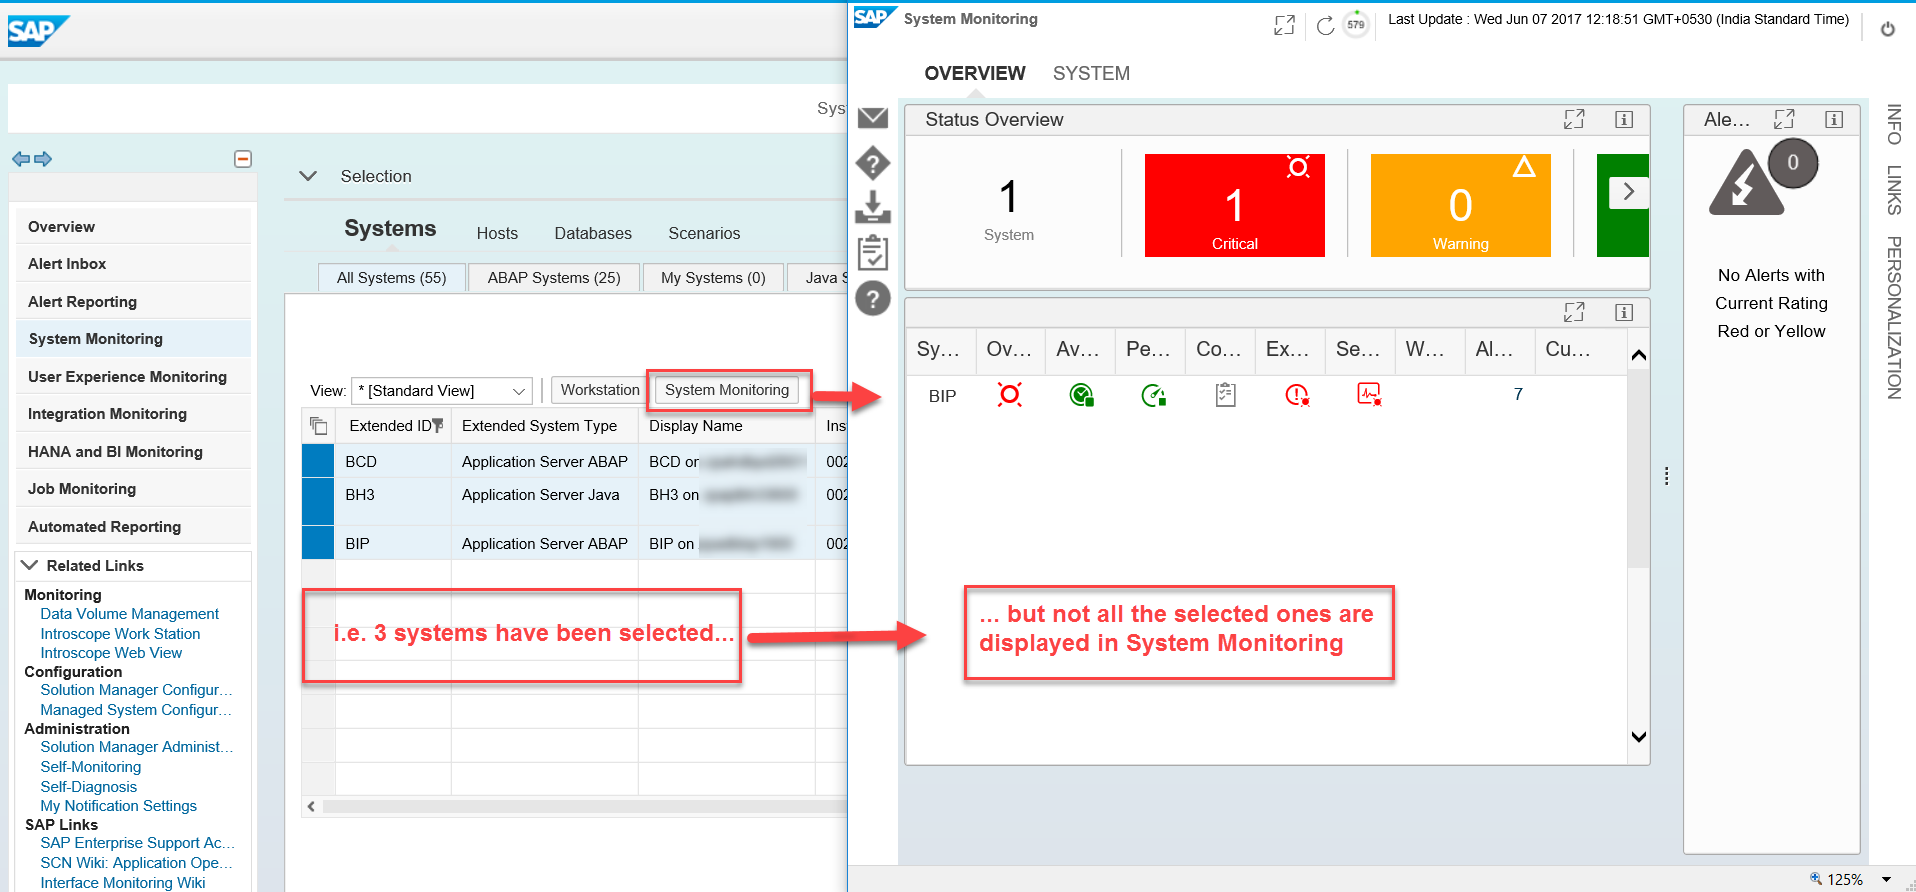Maximize the Status Overview panel
This screenshot has width=1916, height=892.
(x=1574, y=119)
